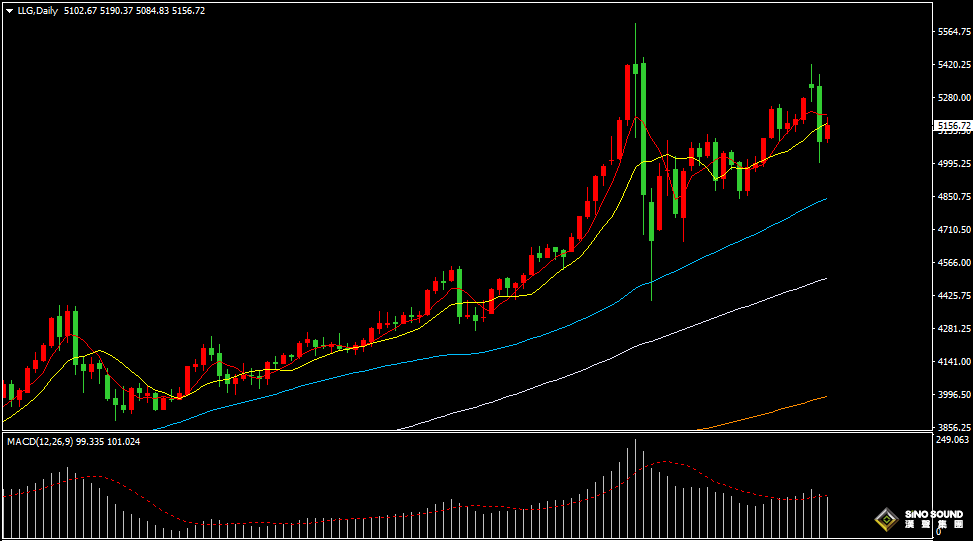Click the 5564.75 price axis label
973x541 pixels.
(x=954, y=32)
